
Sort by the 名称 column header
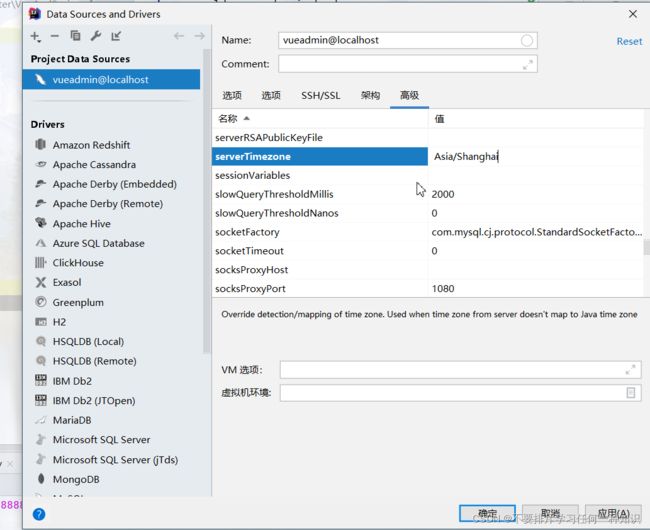click(x=320, y=119)
